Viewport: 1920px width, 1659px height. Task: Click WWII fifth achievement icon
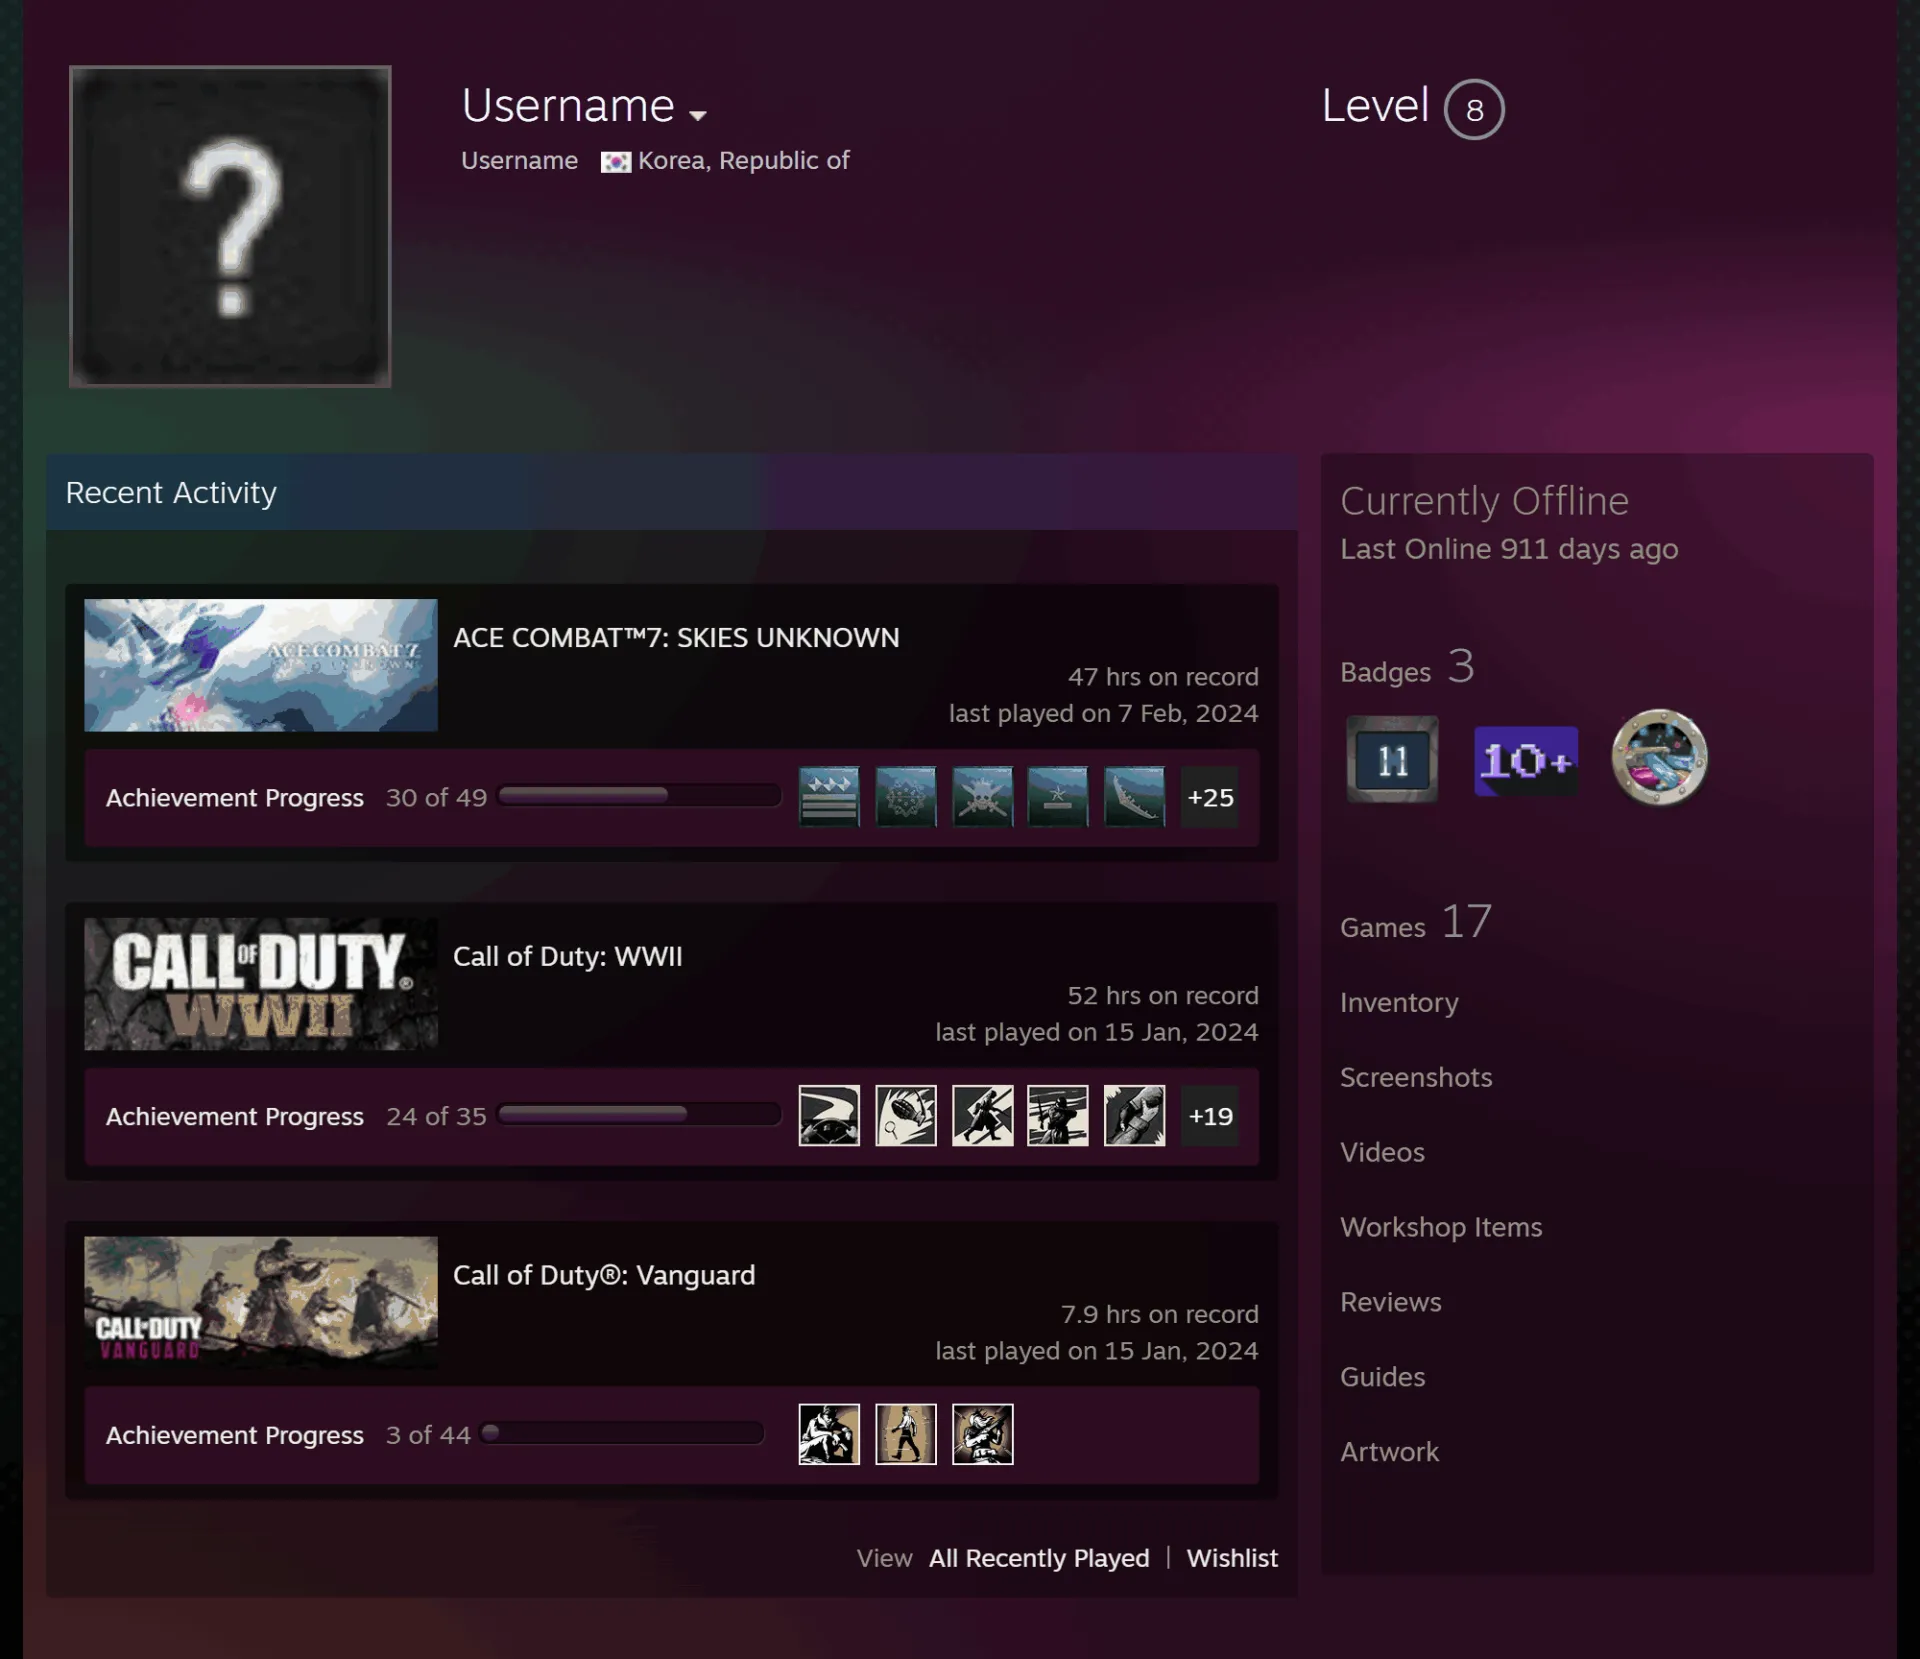coord(1135,1115)
